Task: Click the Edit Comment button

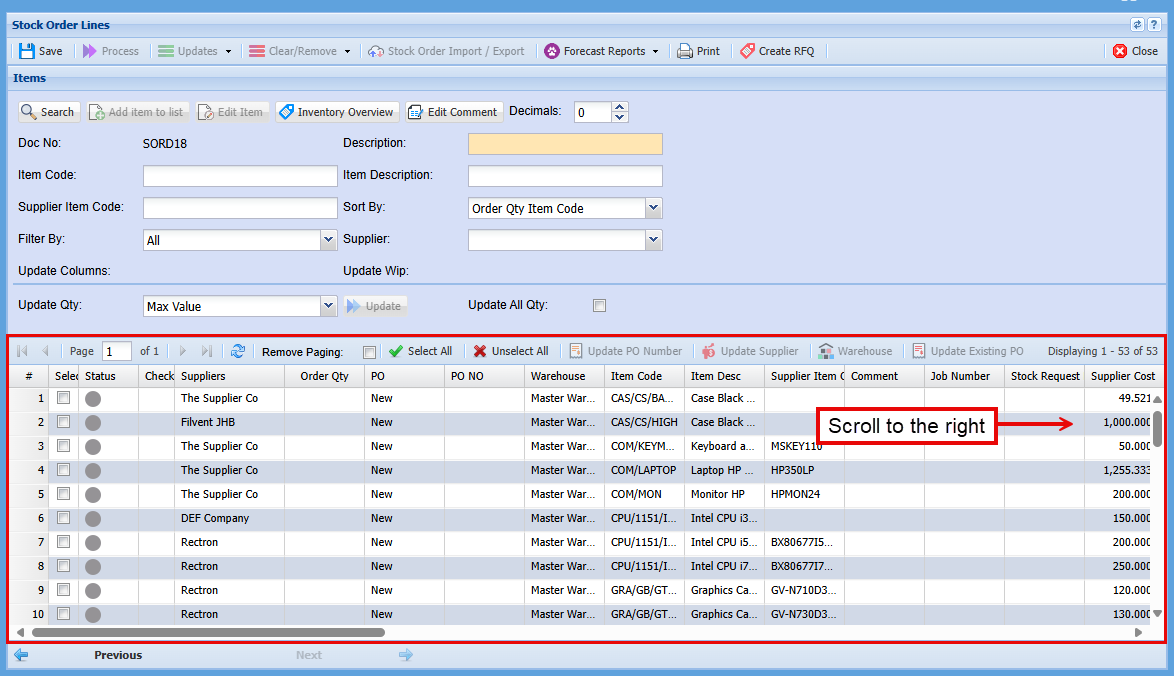Action: tap(452, 112)
